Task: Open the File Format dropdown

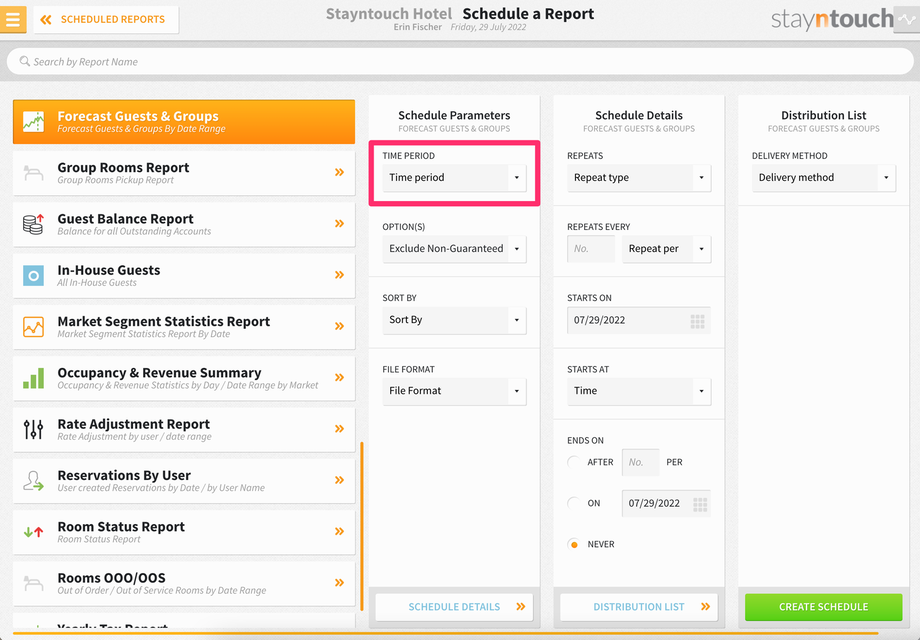Action: tap(454, 391)
